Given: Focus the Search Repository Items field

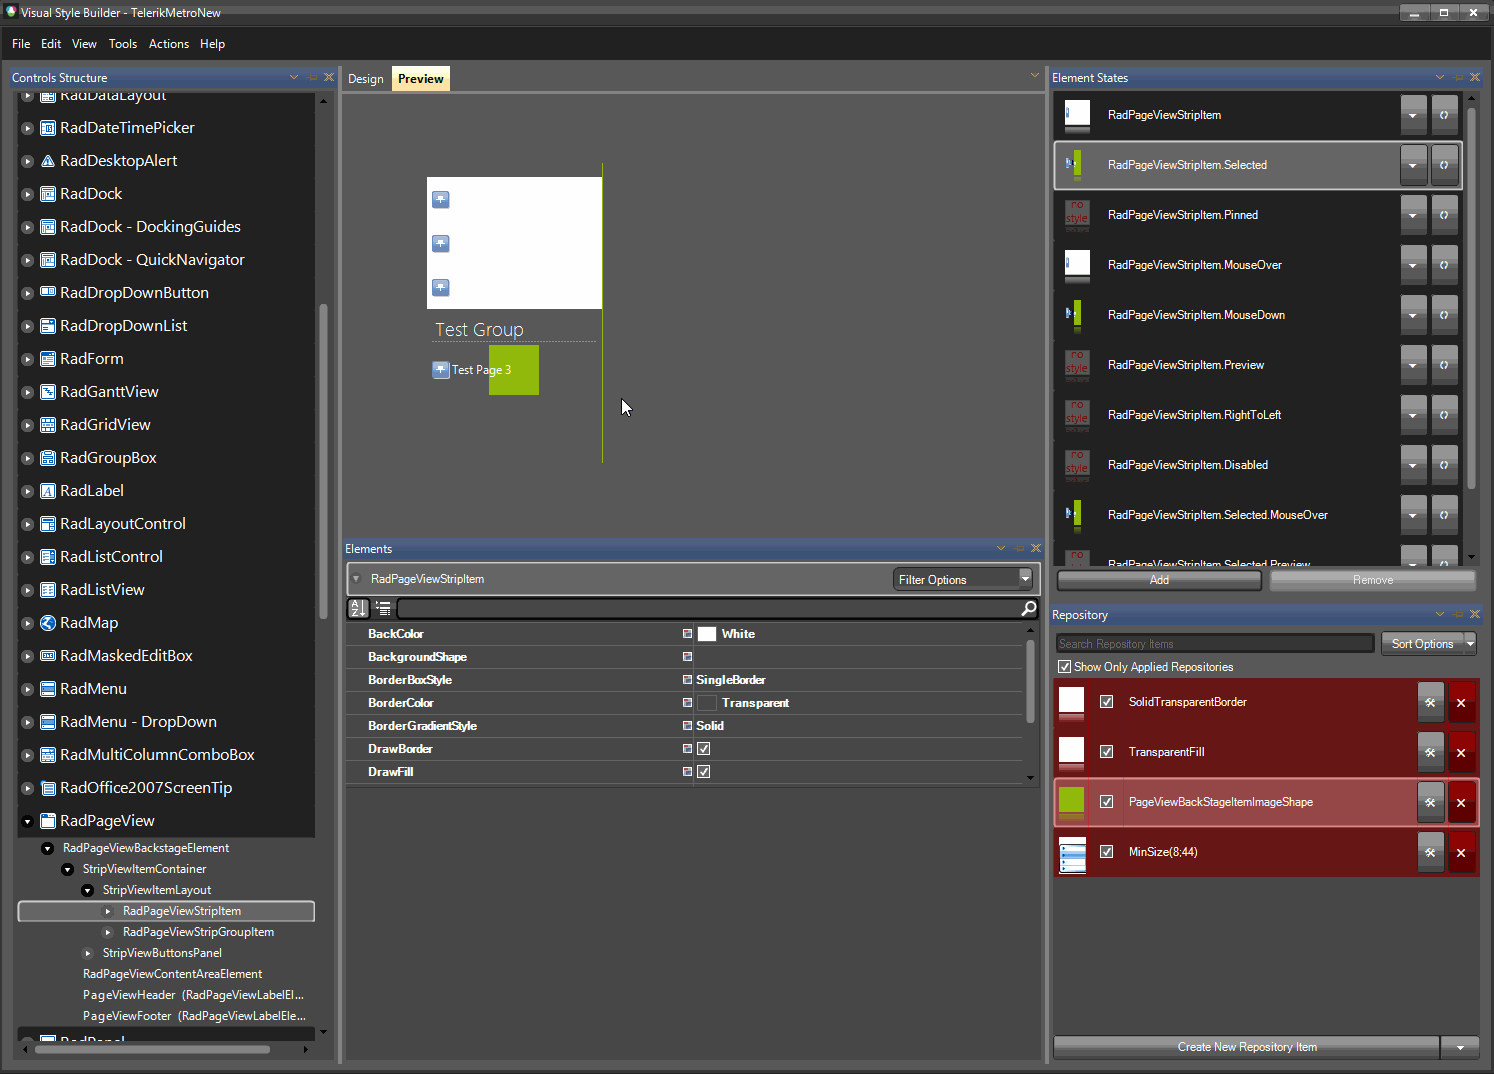Looking at the screenshot, I should point(1215,644).
